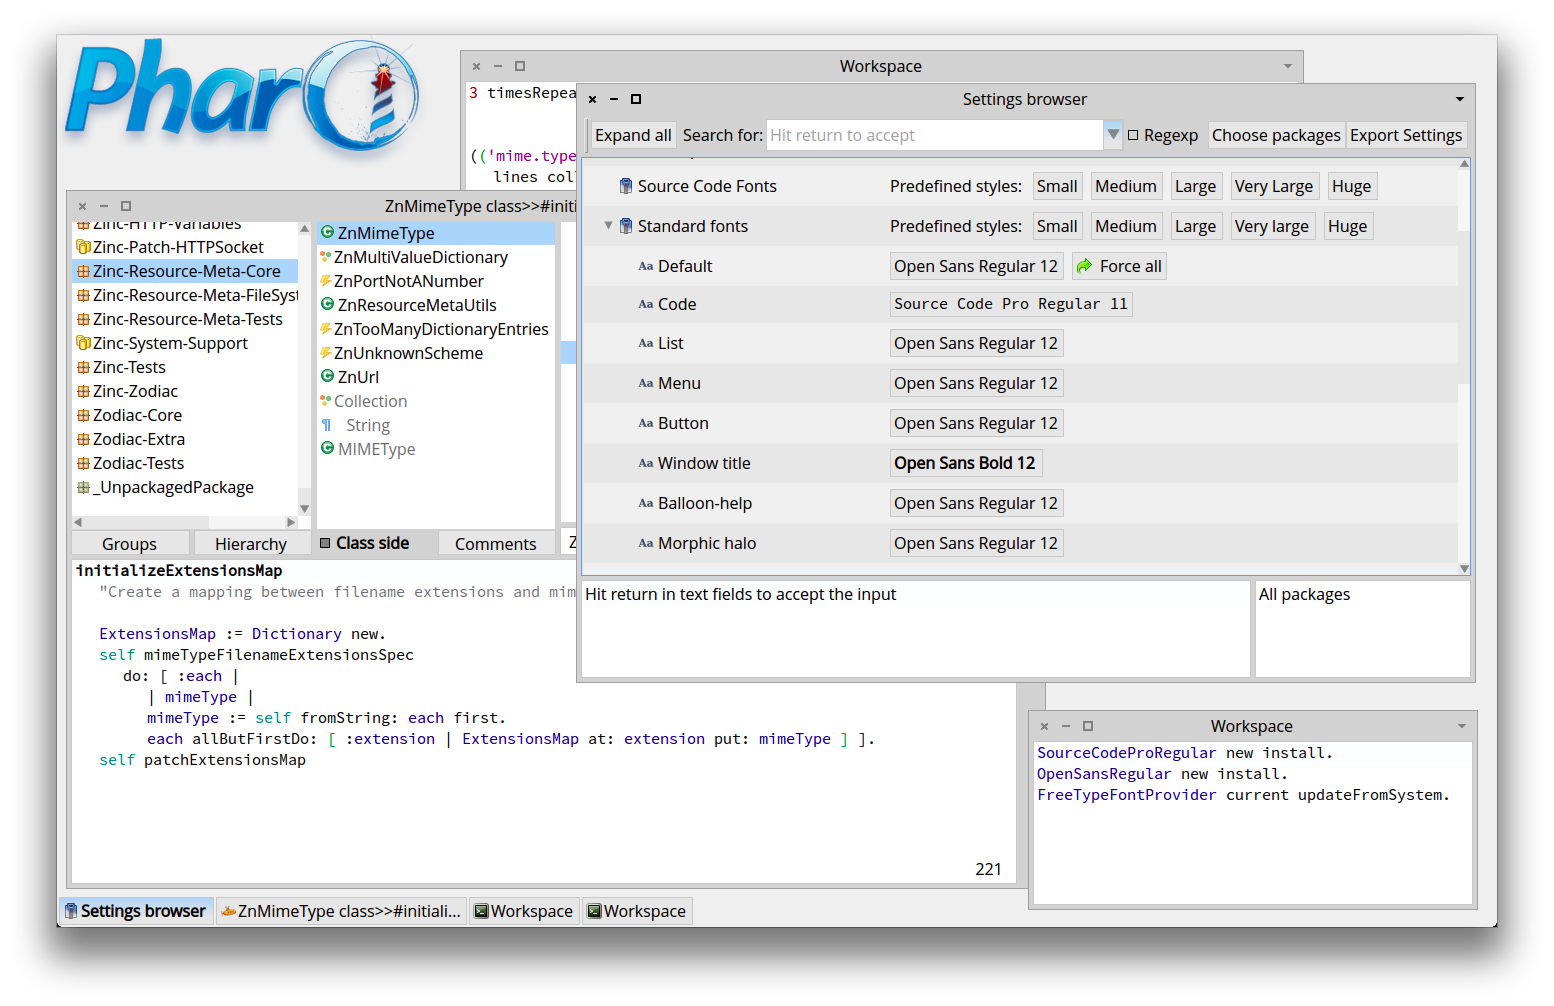Click the ZnTooManyDictionaryEntries exception icon

(326, 329)
